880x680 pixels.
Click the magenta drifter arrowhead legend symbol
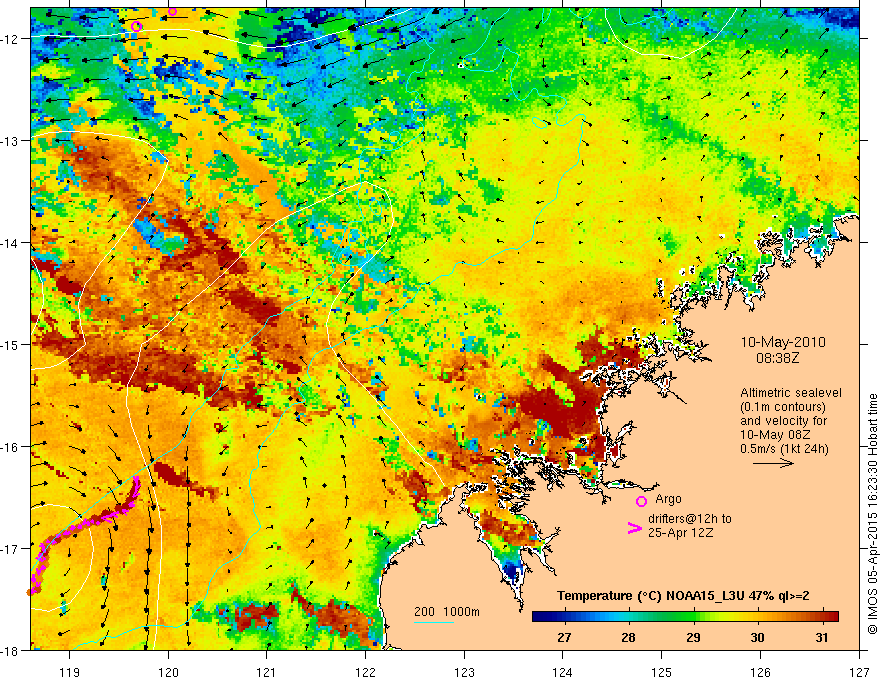point(635,528)
